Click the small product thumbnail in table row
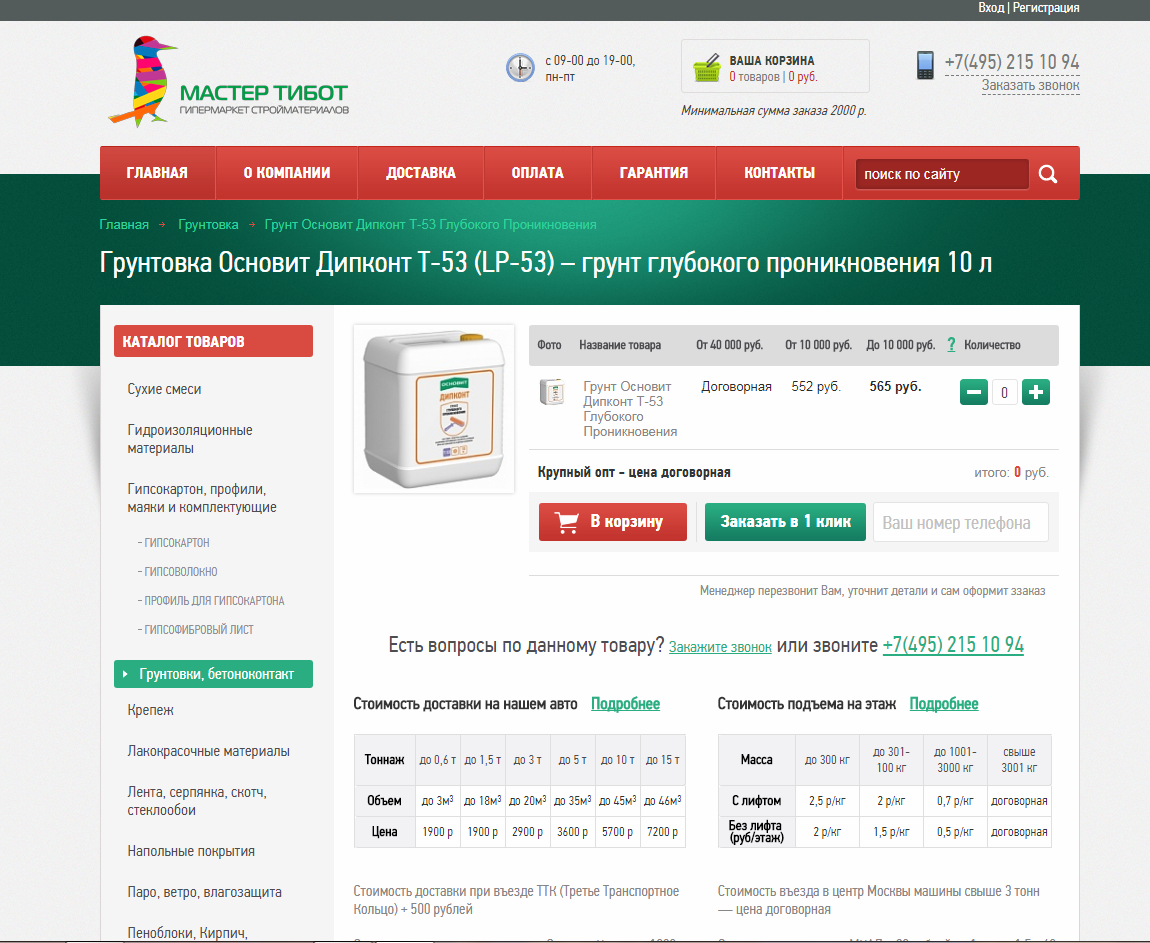The width and height of the screenshot is (1150, 943). pyautogui.click(x=552, y=392)
